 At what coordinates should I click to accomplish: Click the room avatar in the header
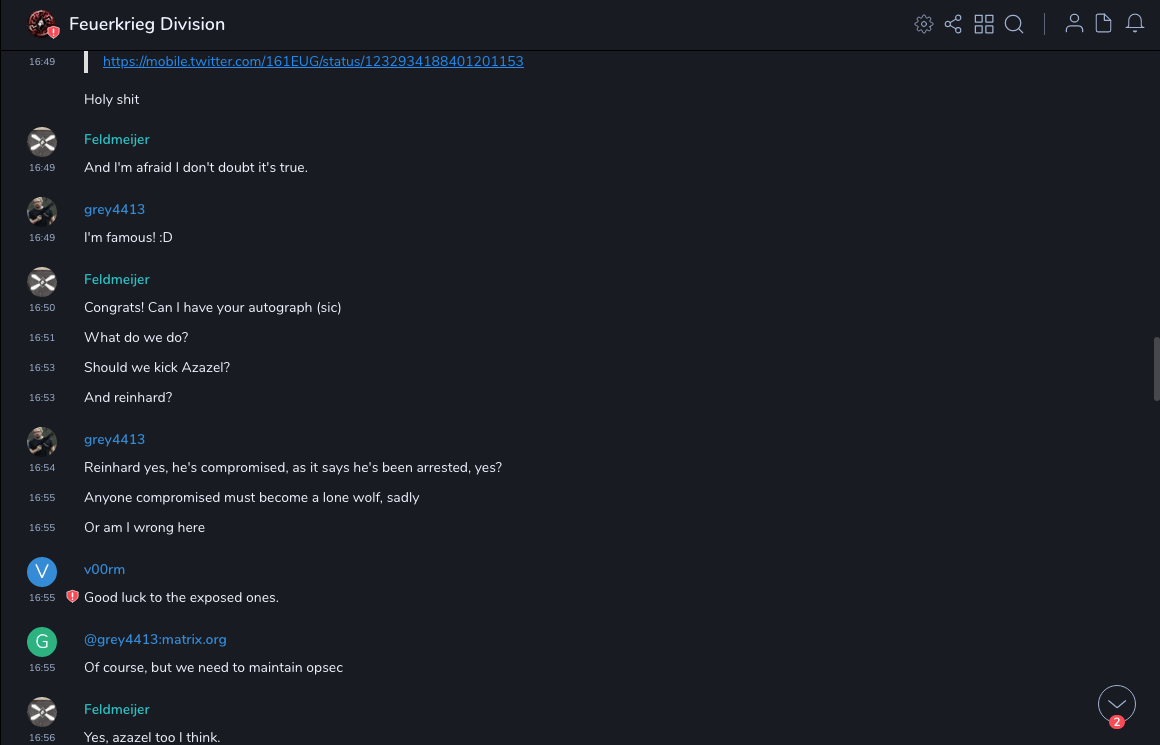[x=41, y=24]
